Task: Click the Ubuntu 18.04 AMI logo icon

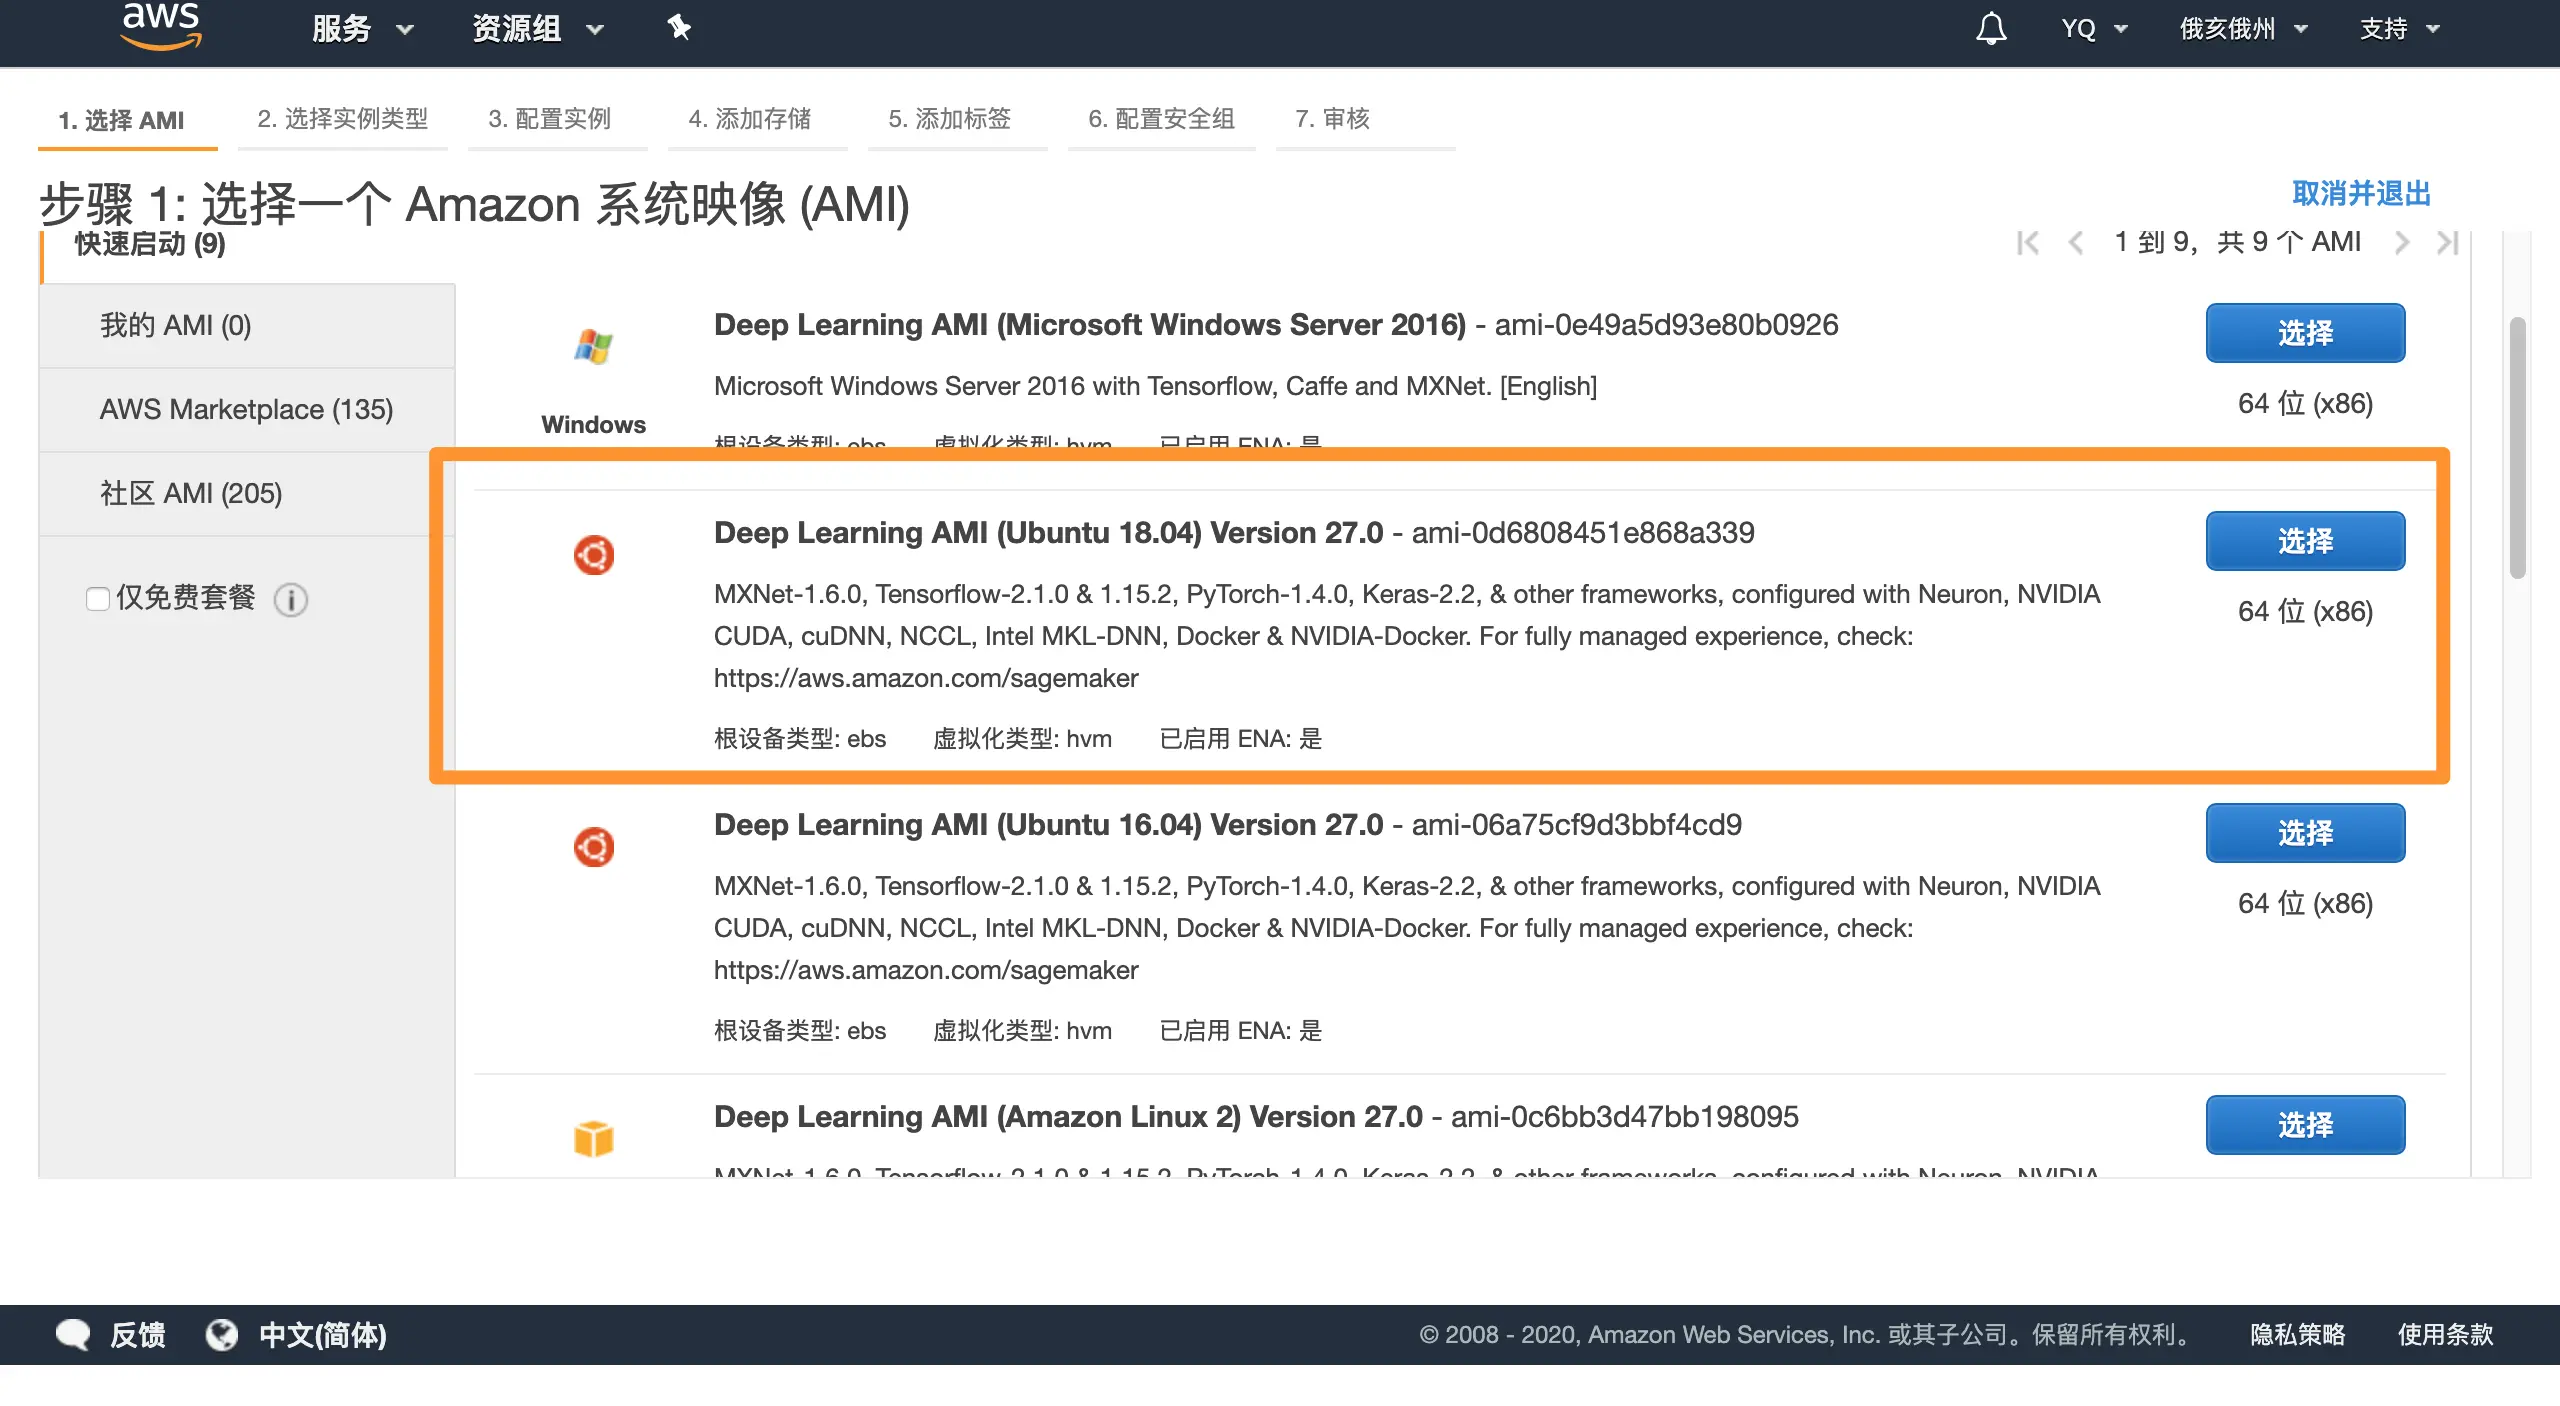Action: point(593,555)
